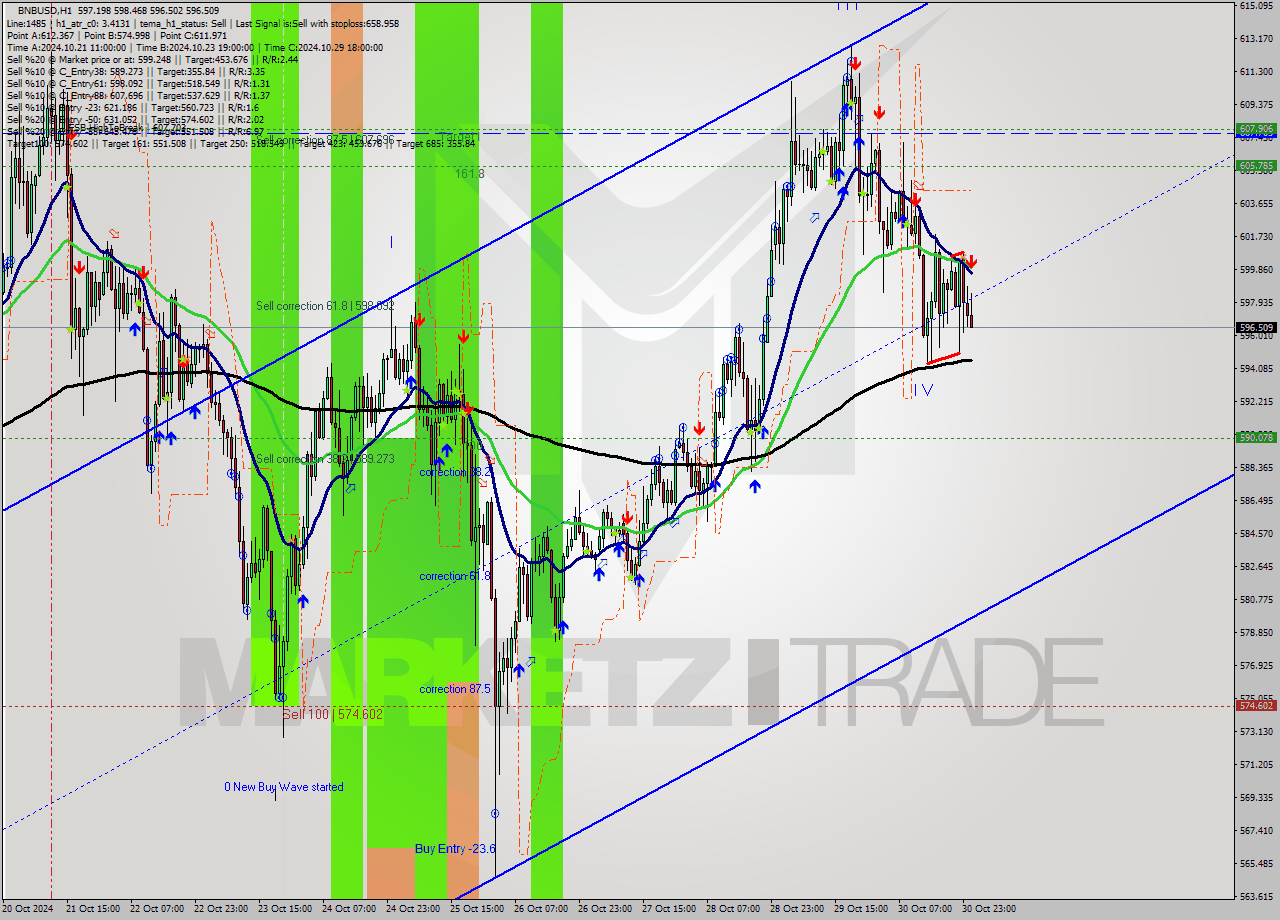Select the '26 Oct 07:00' time label

[x=539, y=909]
